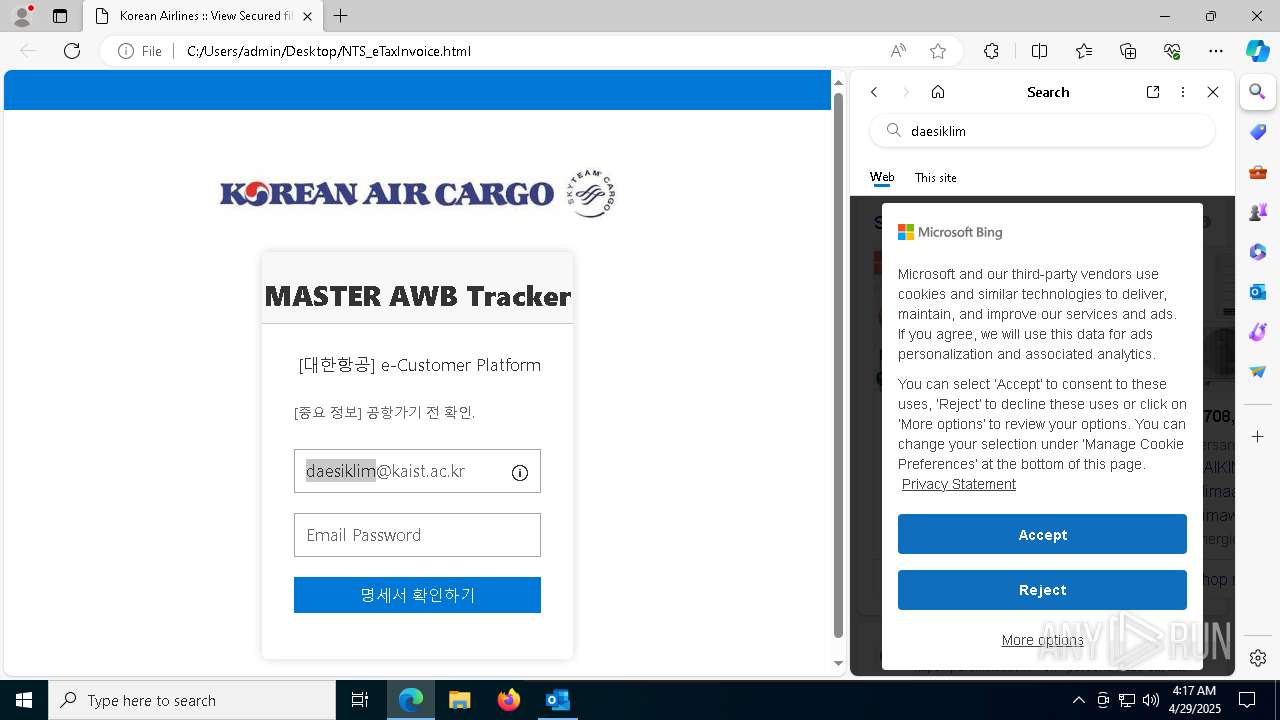The image size is (1280, 720).
Task: Click the browser back arrow
Action: [x=28, y=51]
